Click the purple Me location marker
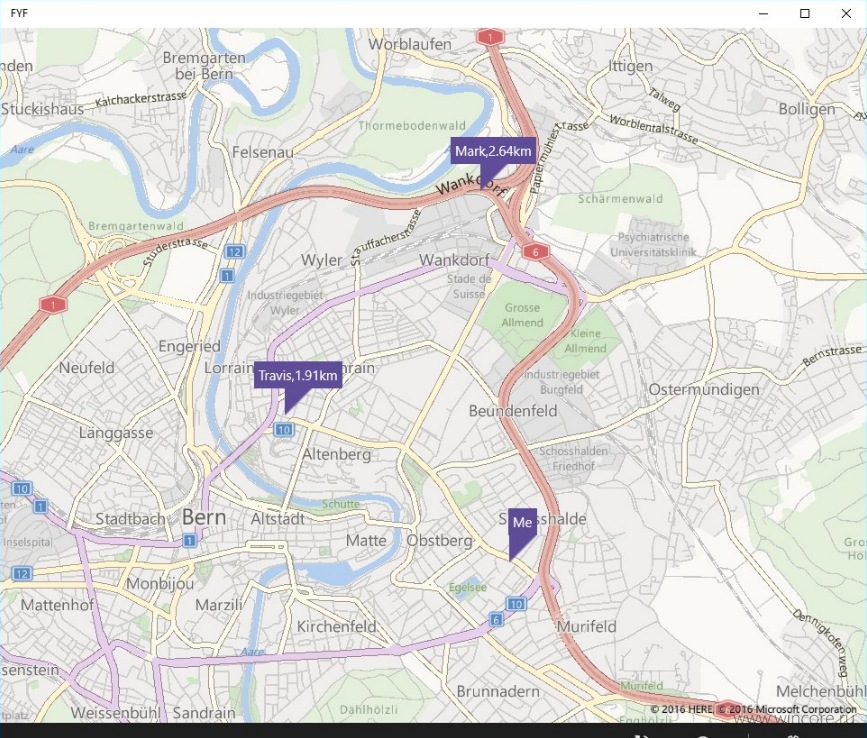Viewport: 867px width, 738px height. pos(523,523)
